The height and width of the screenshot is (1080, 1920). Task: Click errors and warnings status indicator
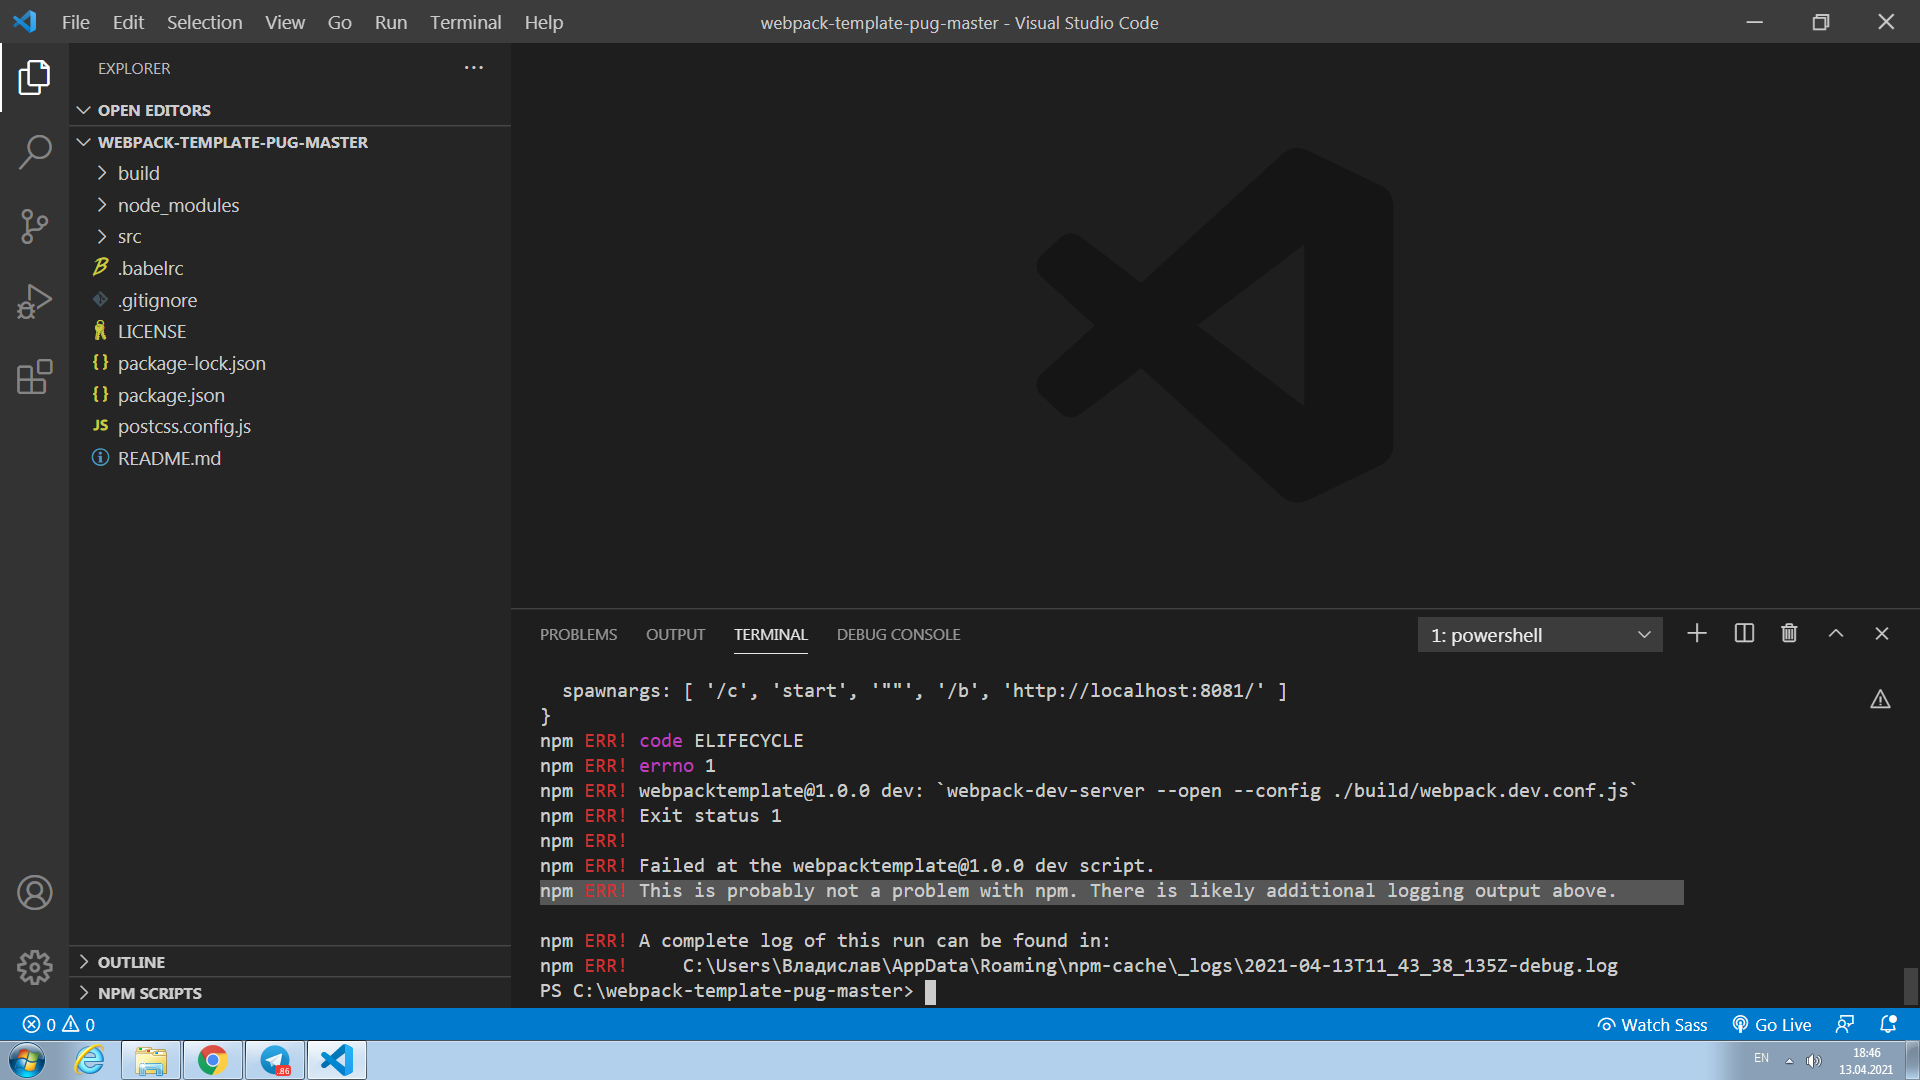pos(59,1025)
